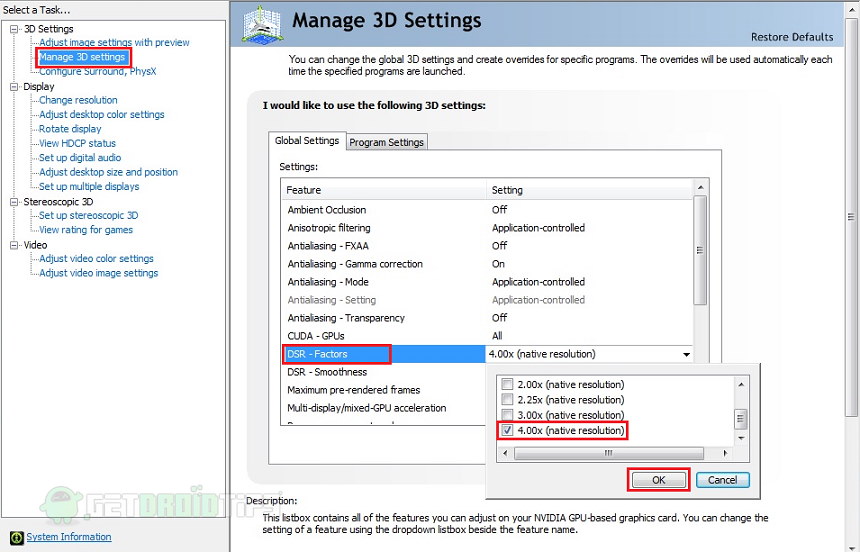Viewport: 860px width, 552px height.
Task: Select the Antialiasing - Transparency row
Action: pos(487,318)
